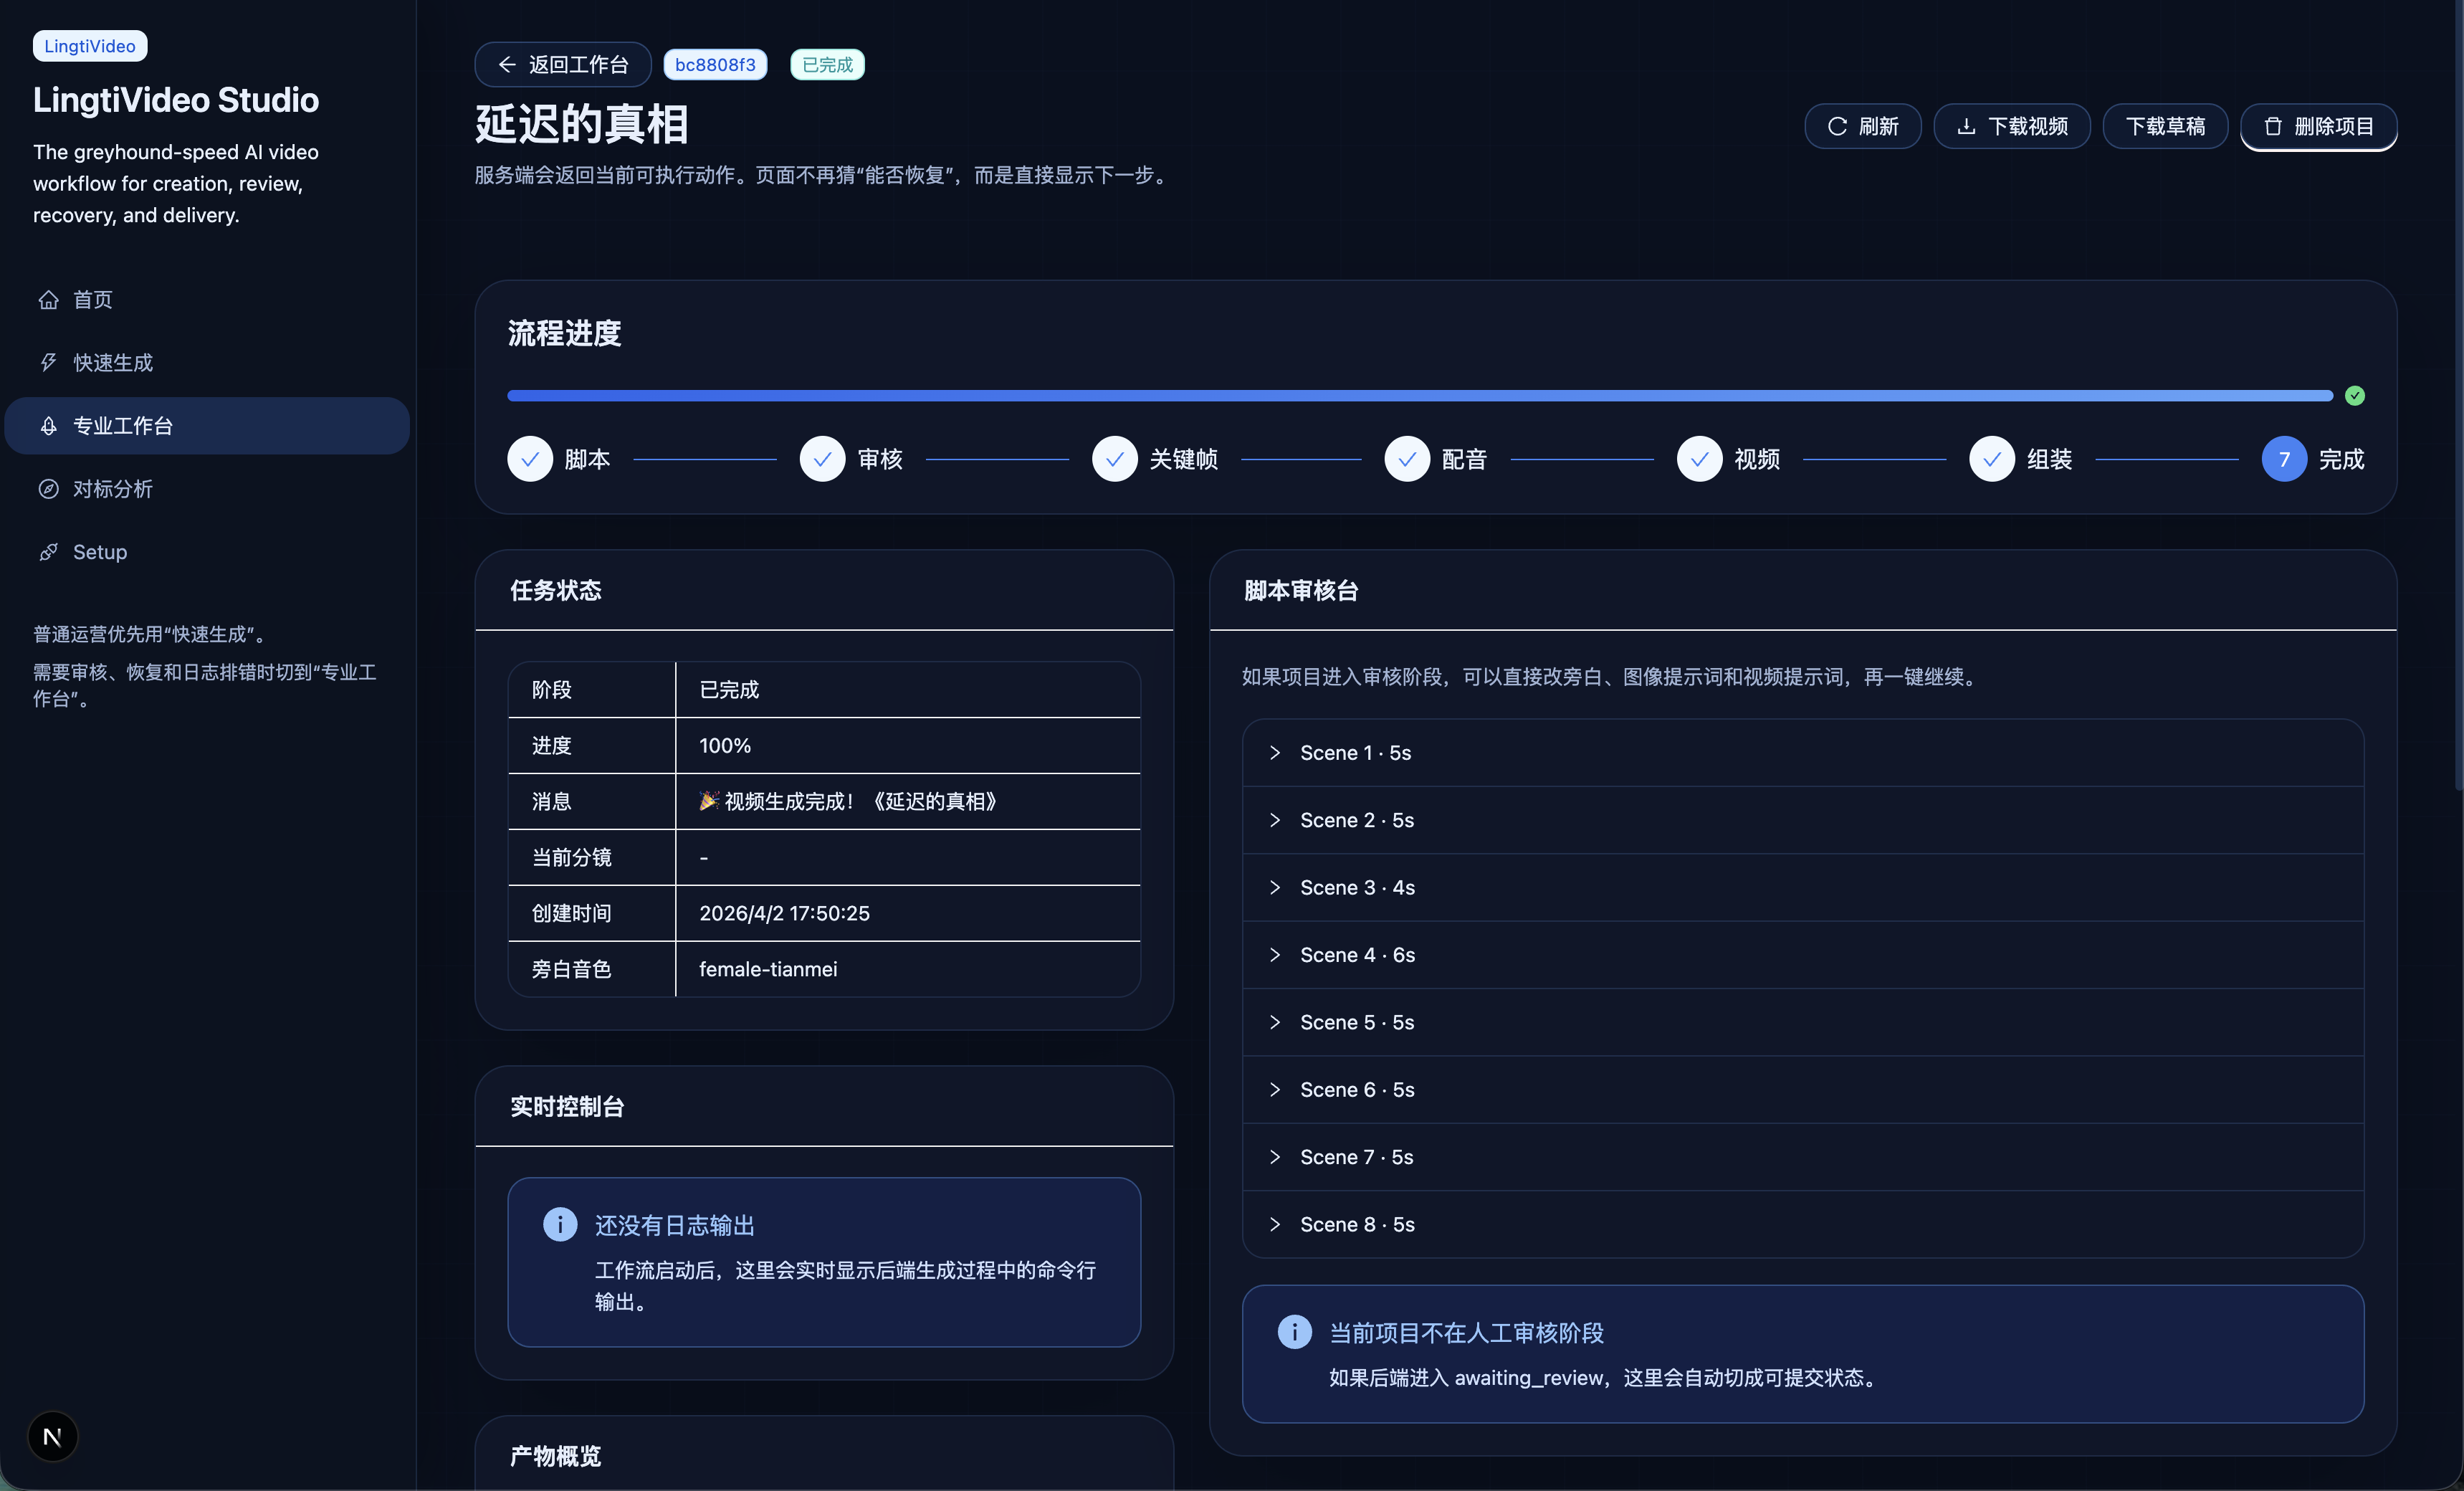Click the 已完成 status tag in header
Image resolution: width=2464 pixels, height=1491 pixels.
[827, 65]
